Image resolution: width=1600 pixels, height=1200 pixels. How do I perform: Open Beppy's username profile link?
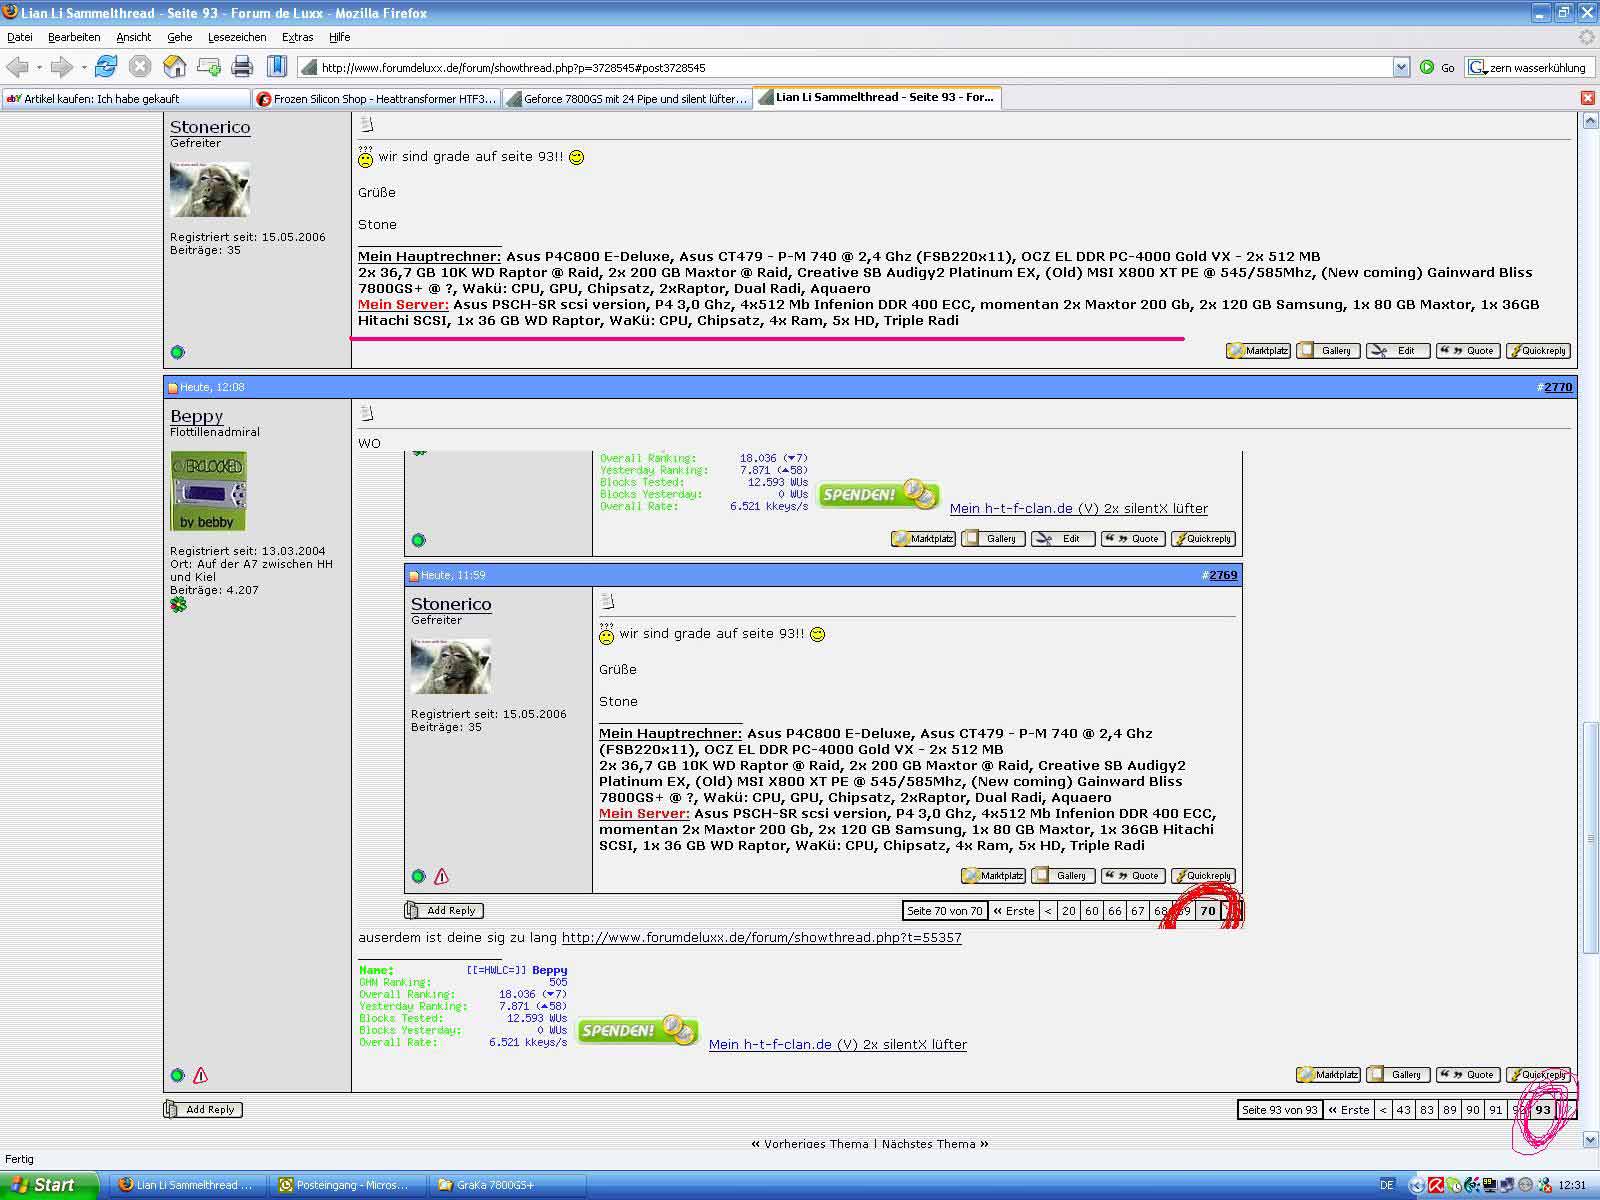(196, 416)
